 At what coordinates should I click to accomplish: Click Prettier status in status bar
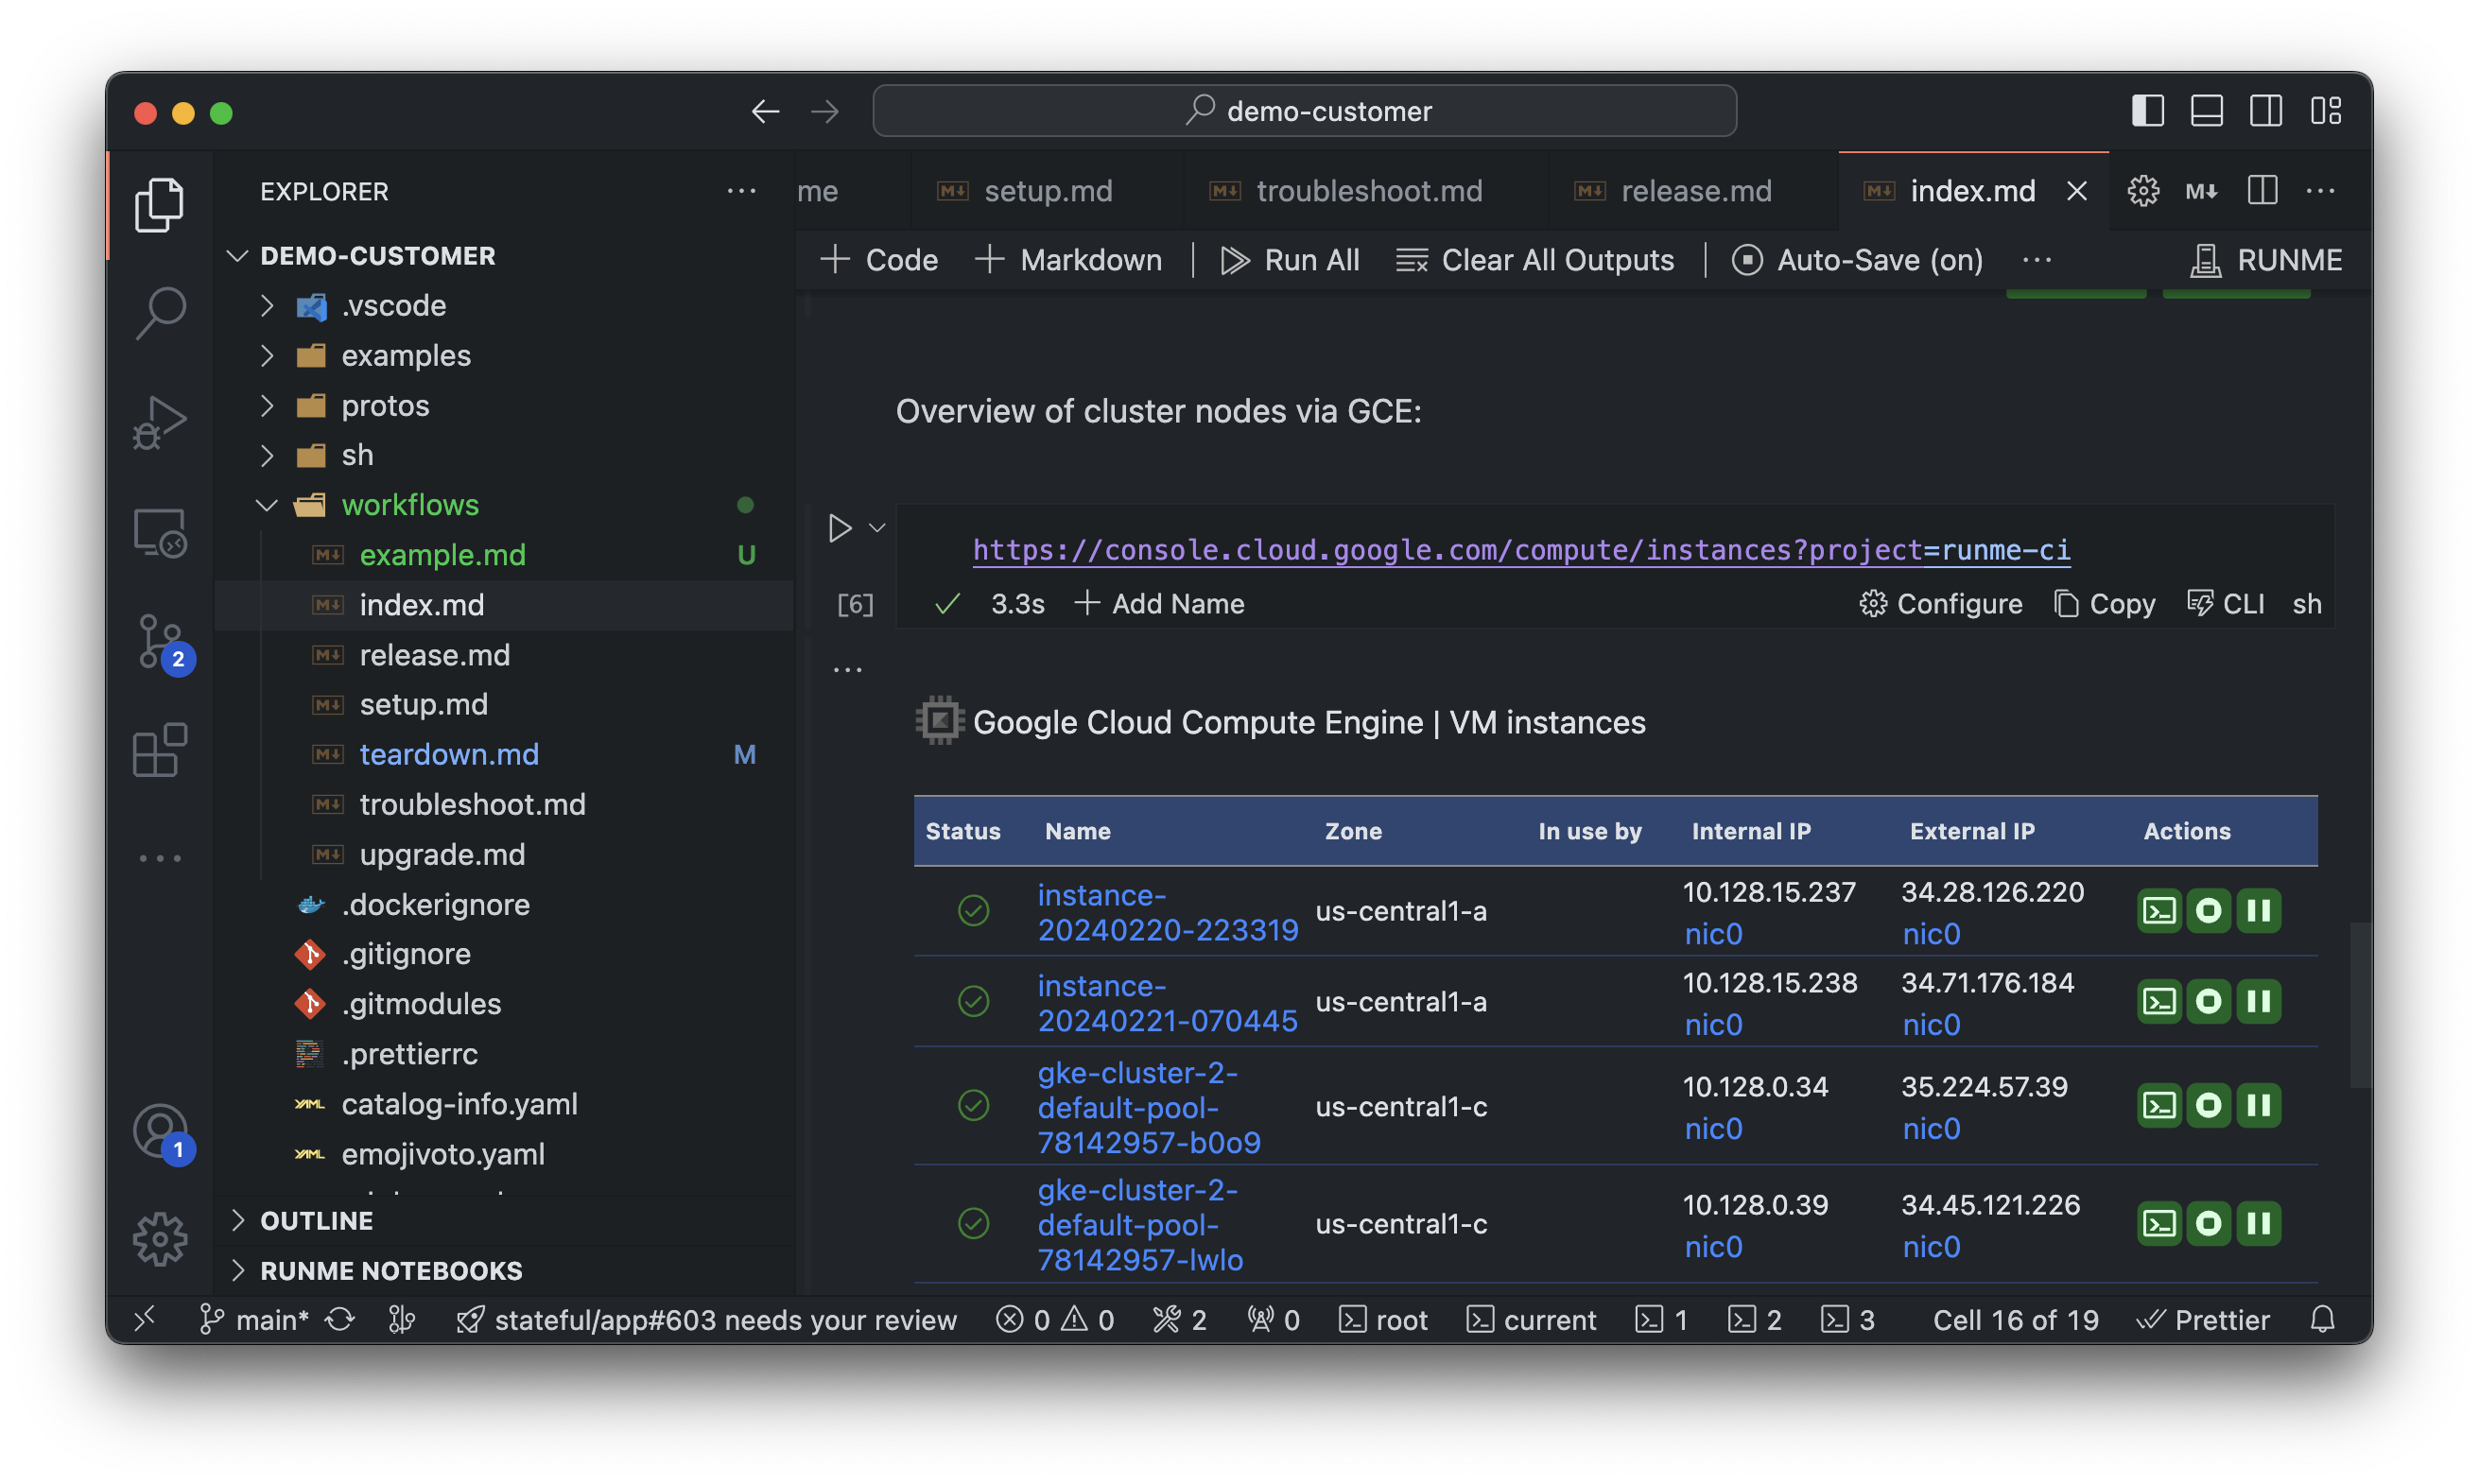click(2202, 1320)
